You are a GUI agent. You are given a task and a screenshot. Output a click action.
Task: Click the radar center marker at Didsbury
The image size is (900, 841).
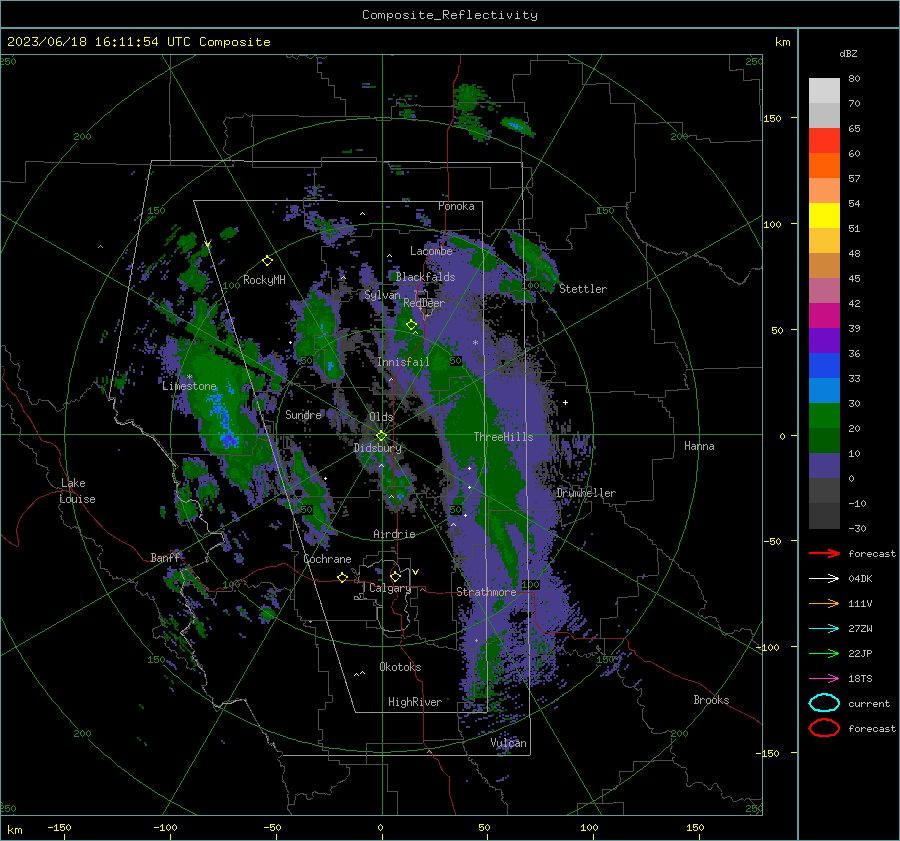pos(381,436)
